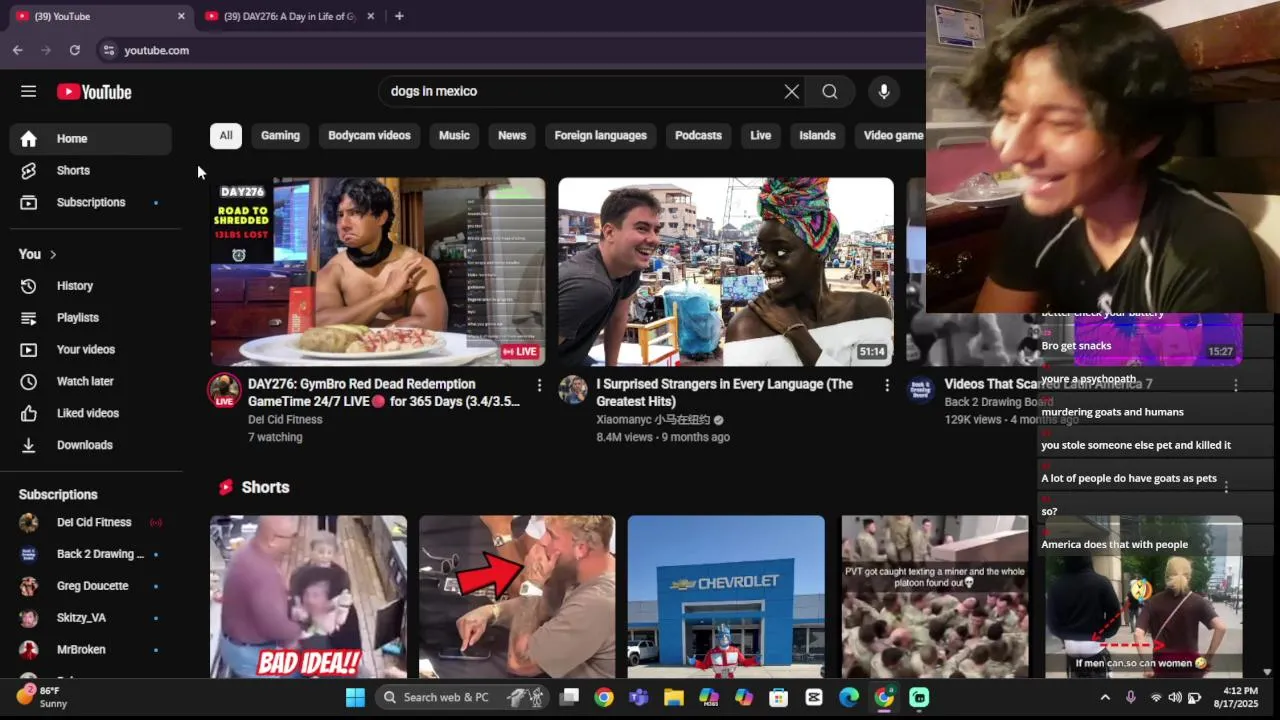Go back in the browser
The width and height of the screenshot is (1280, 720).
pyautogui.click(x=17, y=50)
